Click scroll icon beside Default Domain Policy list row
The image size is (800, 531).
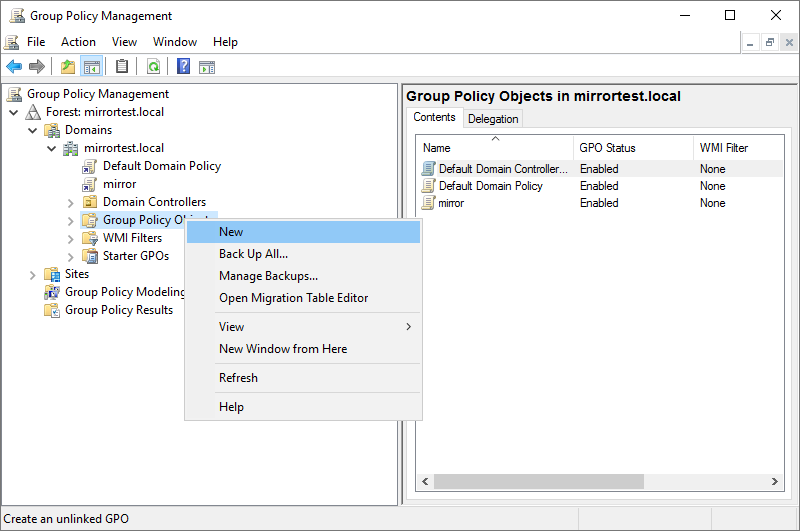click(x=429, y=186)
